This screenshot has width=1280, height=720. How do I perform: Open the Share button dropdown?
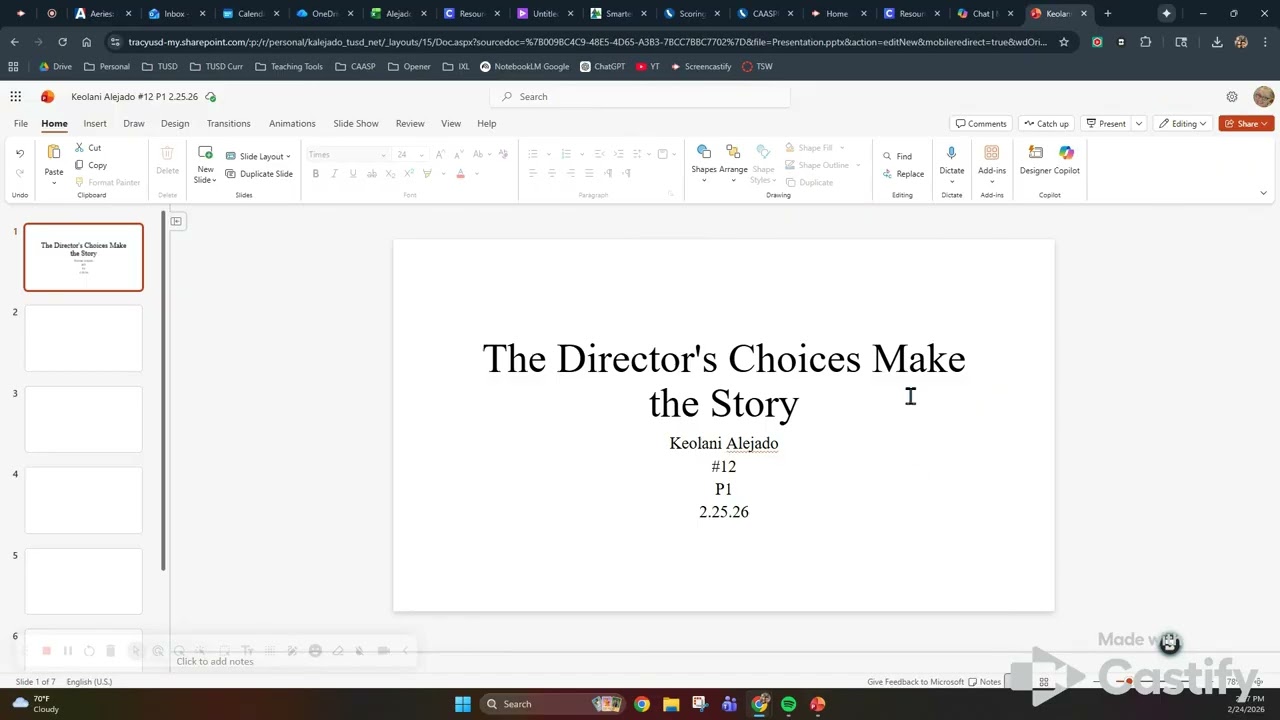(x=1264, y=124)
